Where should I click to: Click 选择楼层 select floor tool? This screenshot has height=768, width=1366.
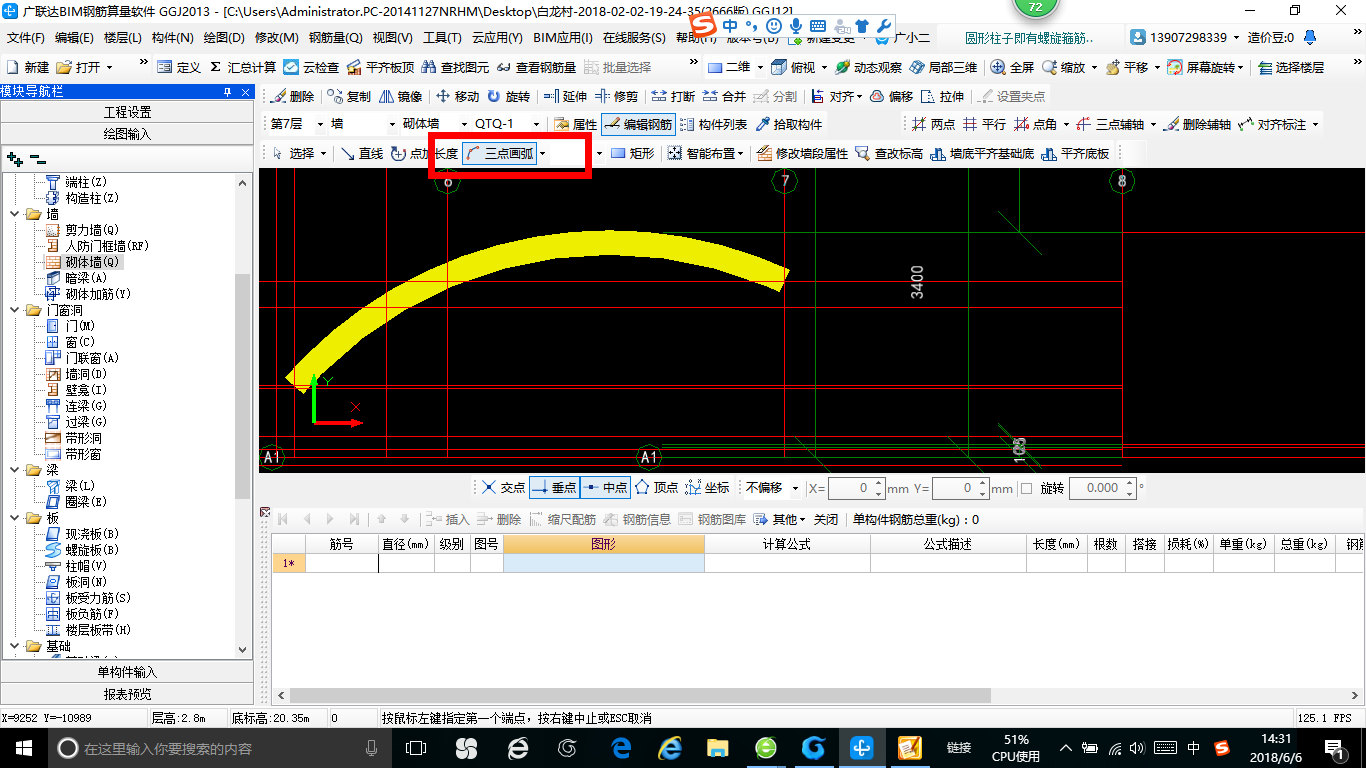coord(1290,67)
